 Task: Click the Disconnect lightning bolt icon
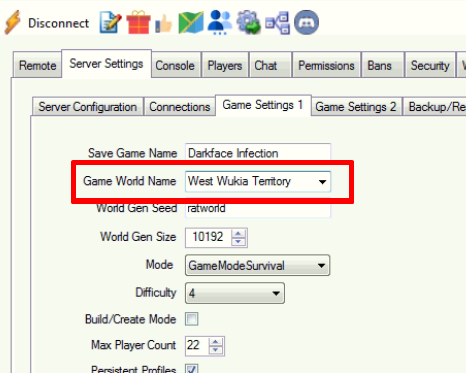coord(13,23)
